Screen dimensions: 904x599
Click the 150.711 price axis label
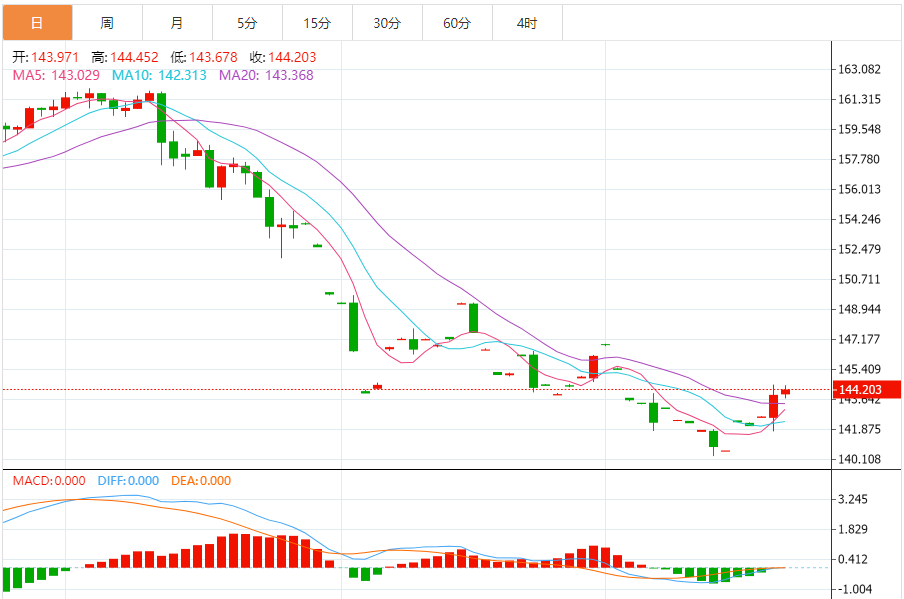859,279
